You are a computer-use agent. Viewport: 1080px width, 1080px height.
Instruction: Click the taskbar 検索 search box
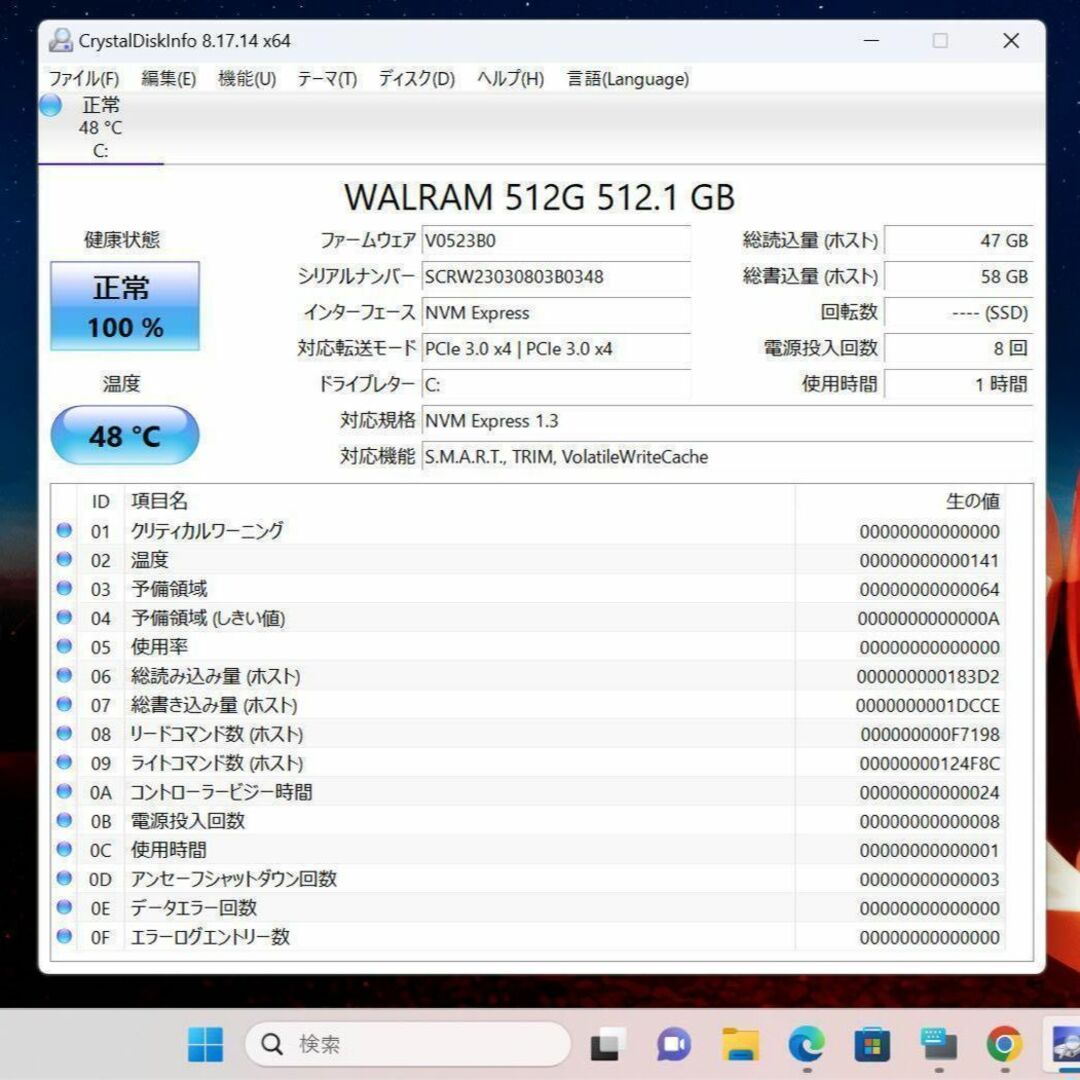pyautogui.click(x=408, y=1044)
